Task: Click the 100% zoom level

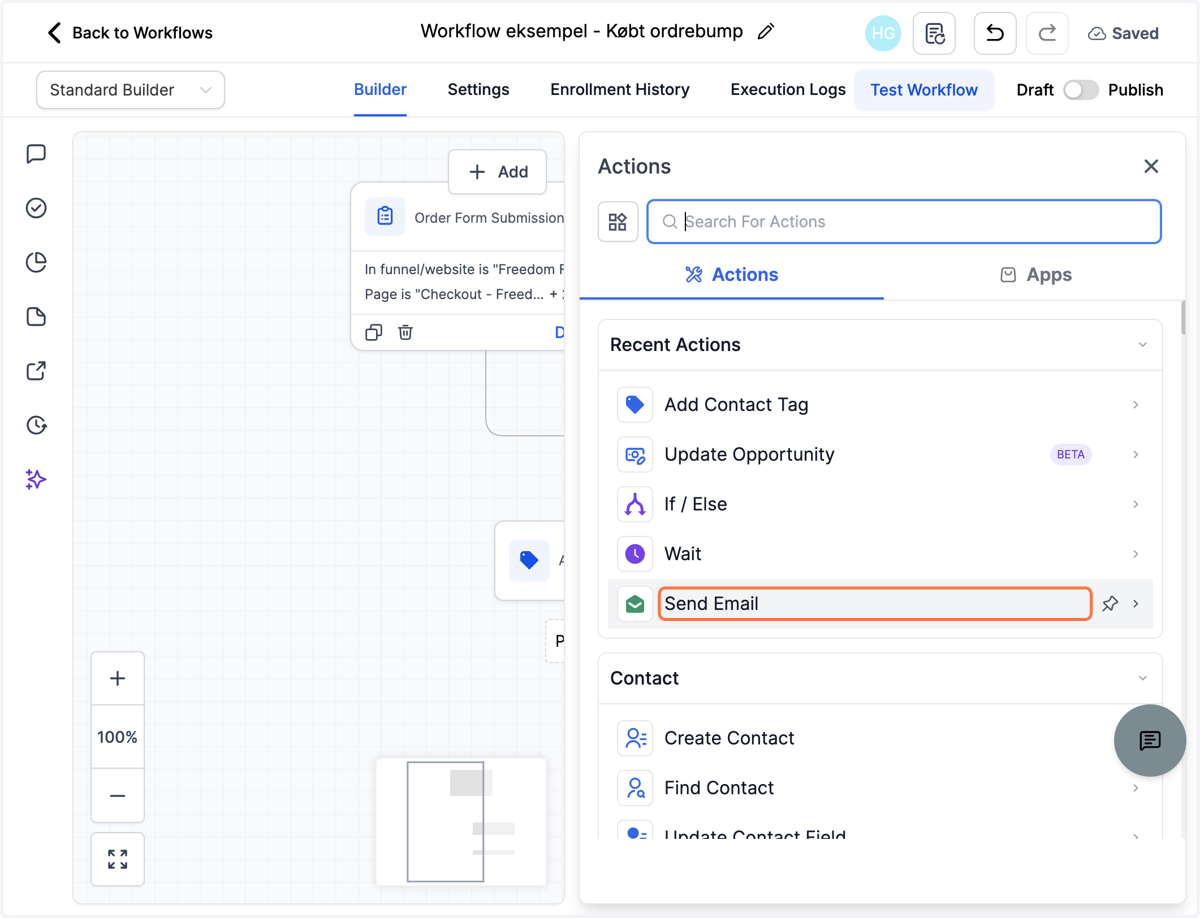Action: coord(118,737)
